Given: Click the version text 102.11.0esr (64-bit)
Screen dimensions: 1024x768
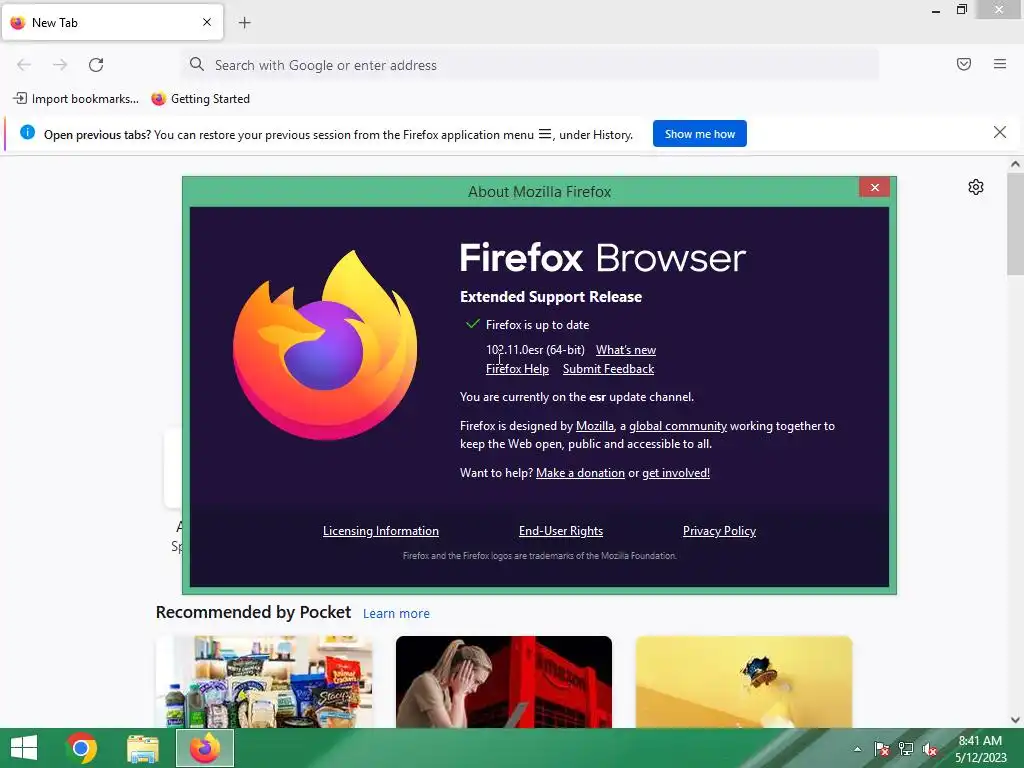Looking at the screenshot, I should pyautogui.click(x=535, y=350).
